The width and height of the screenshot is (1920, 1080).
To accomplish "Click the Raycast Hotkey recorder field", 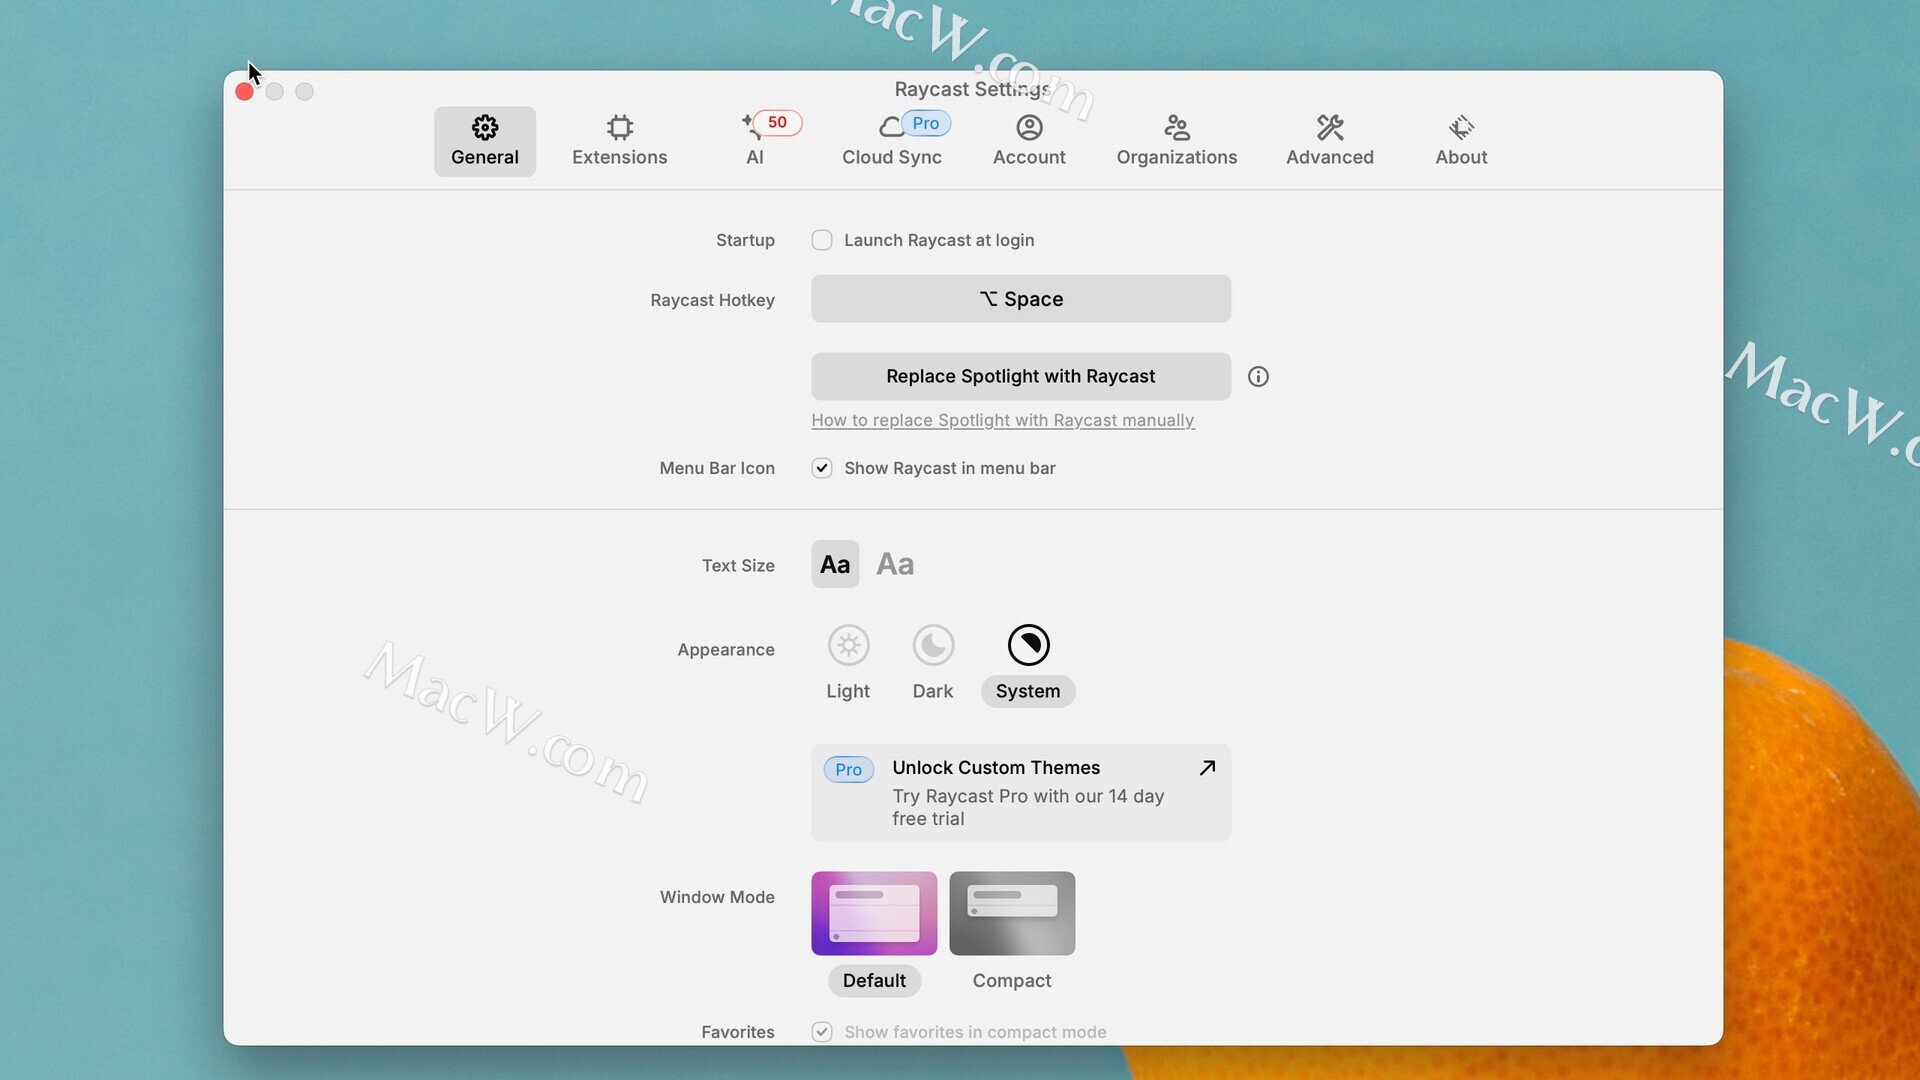I will pyautogui.click(x=1021, y=299).
